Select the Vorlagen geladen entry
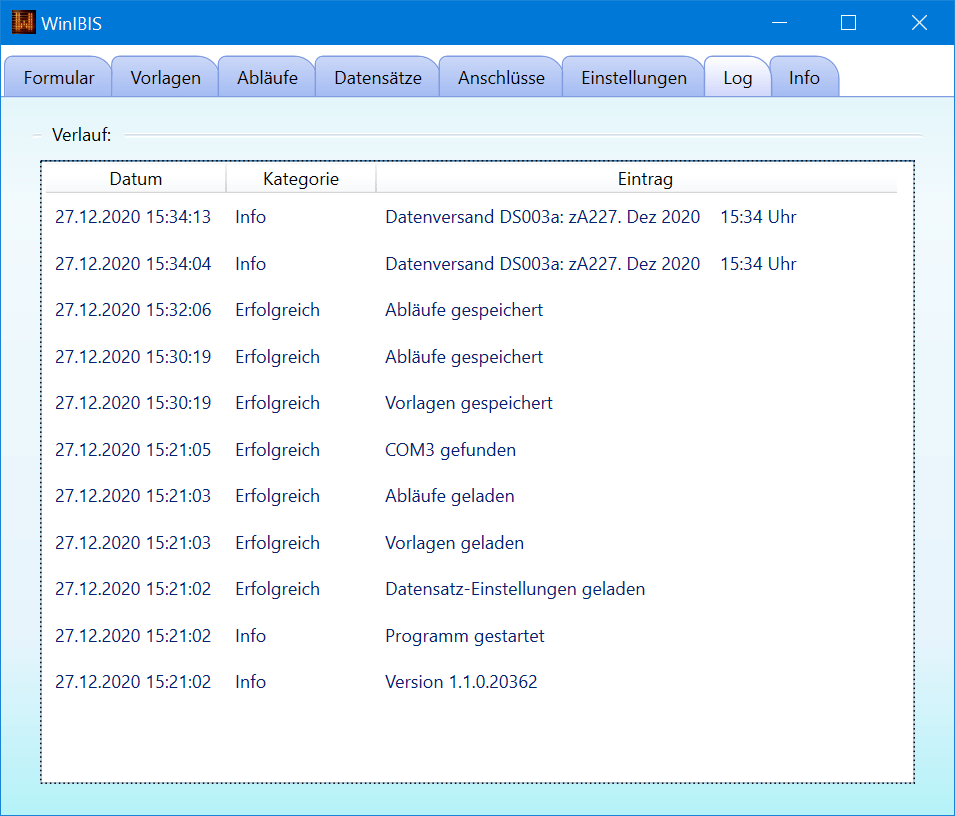The image size is (955, 816). point(454,543)
